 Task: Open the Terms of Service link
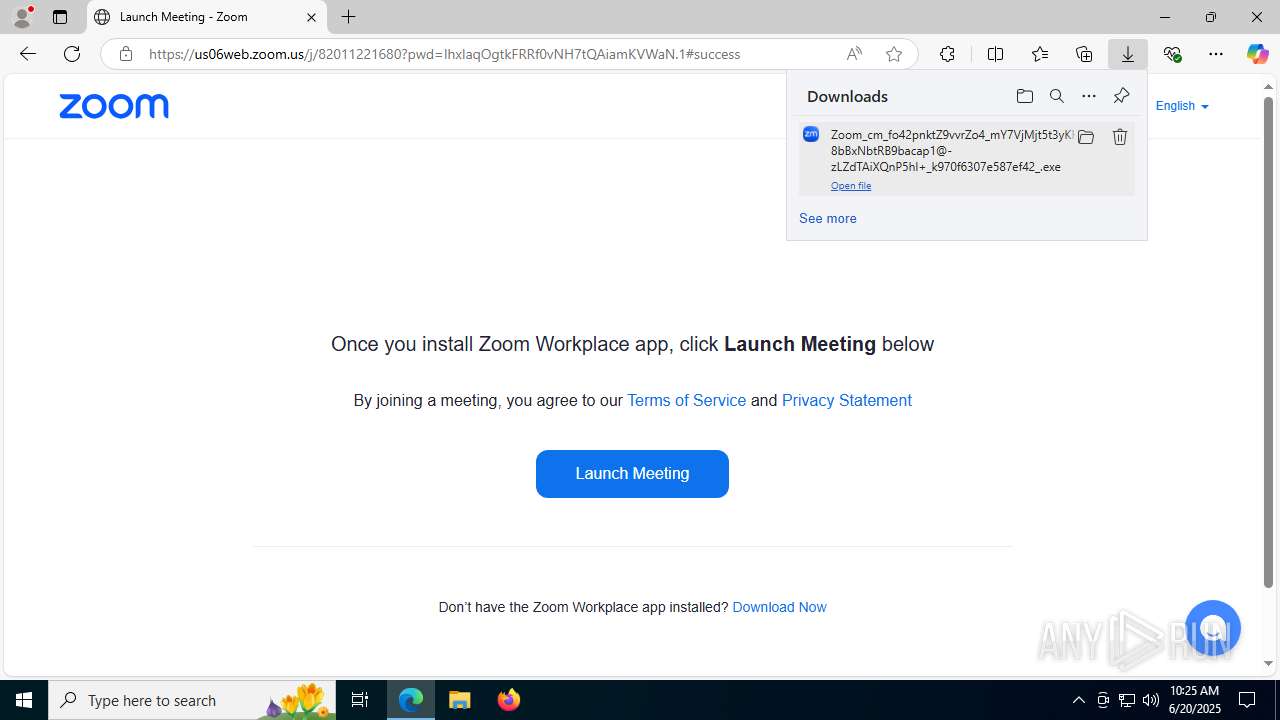[x=686, y=400]
